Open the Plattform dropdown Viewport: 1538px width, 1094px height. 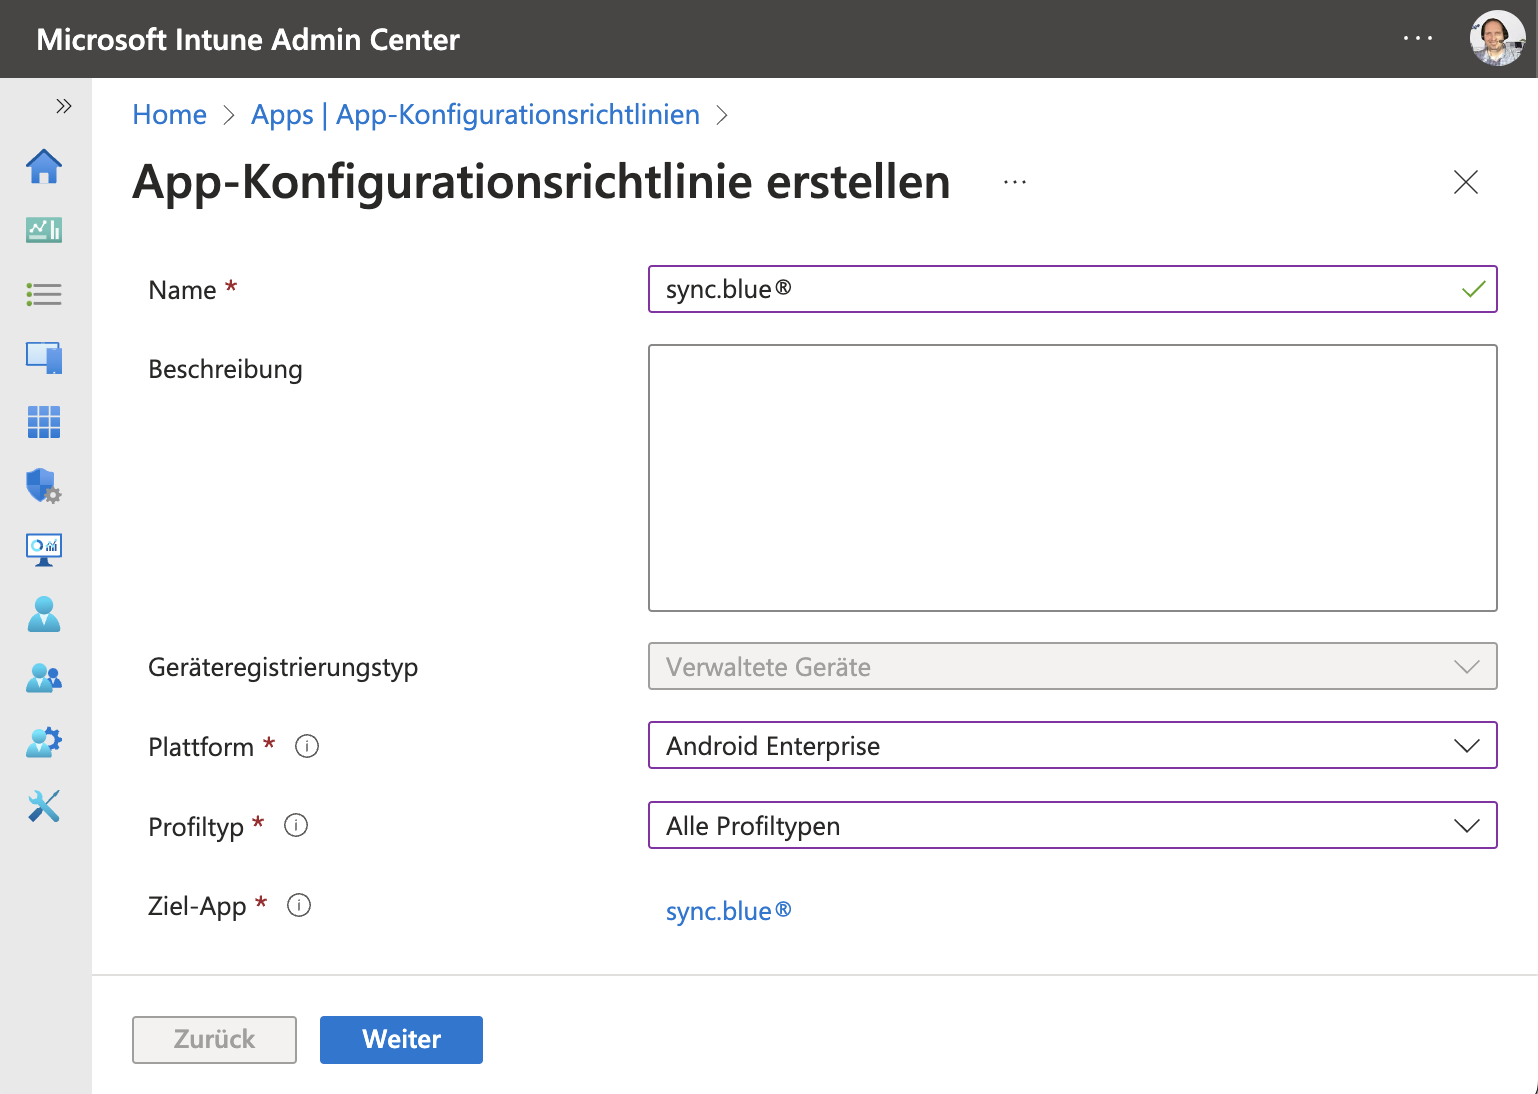[x=1072, y=745]
